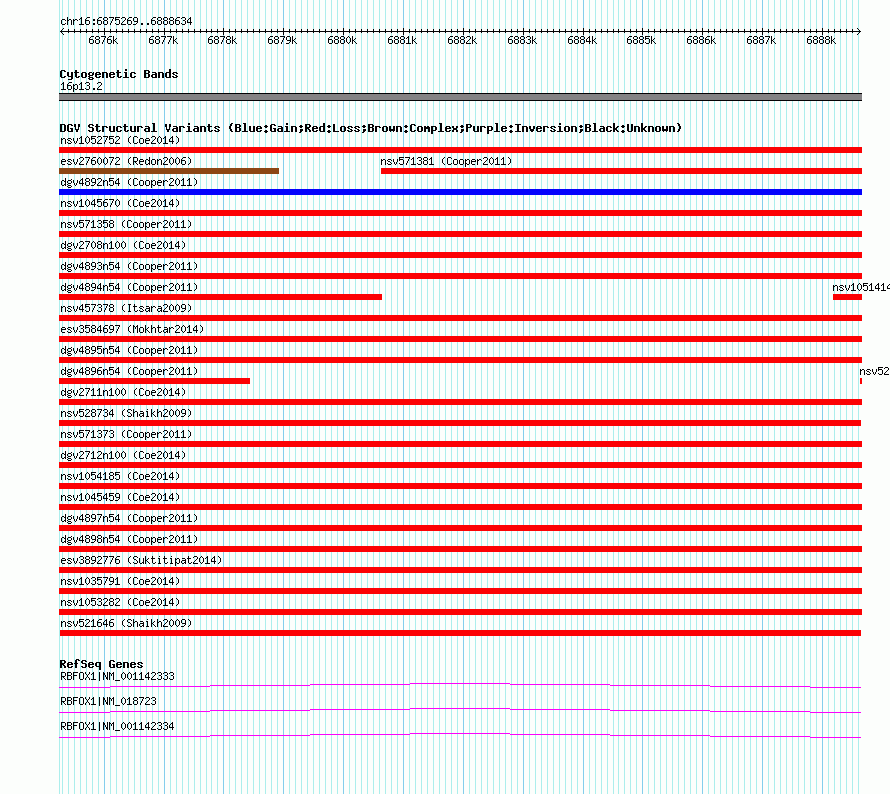Click the brown esv2760072 complex variant bar
This screenshot has height=794, width=890.
point(169,171)
